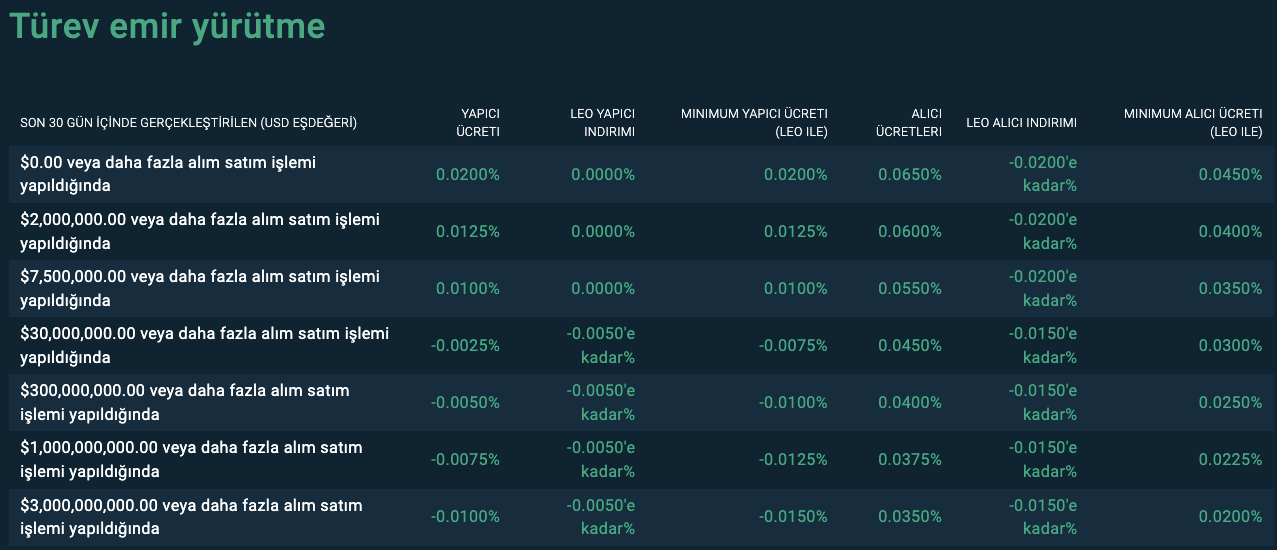The height and width of the screenshot is (550, 1277).
Task: Click the MINIMUM ALICI ÜCRETI (LEO ILE) header
Action: click(1193, 122)
